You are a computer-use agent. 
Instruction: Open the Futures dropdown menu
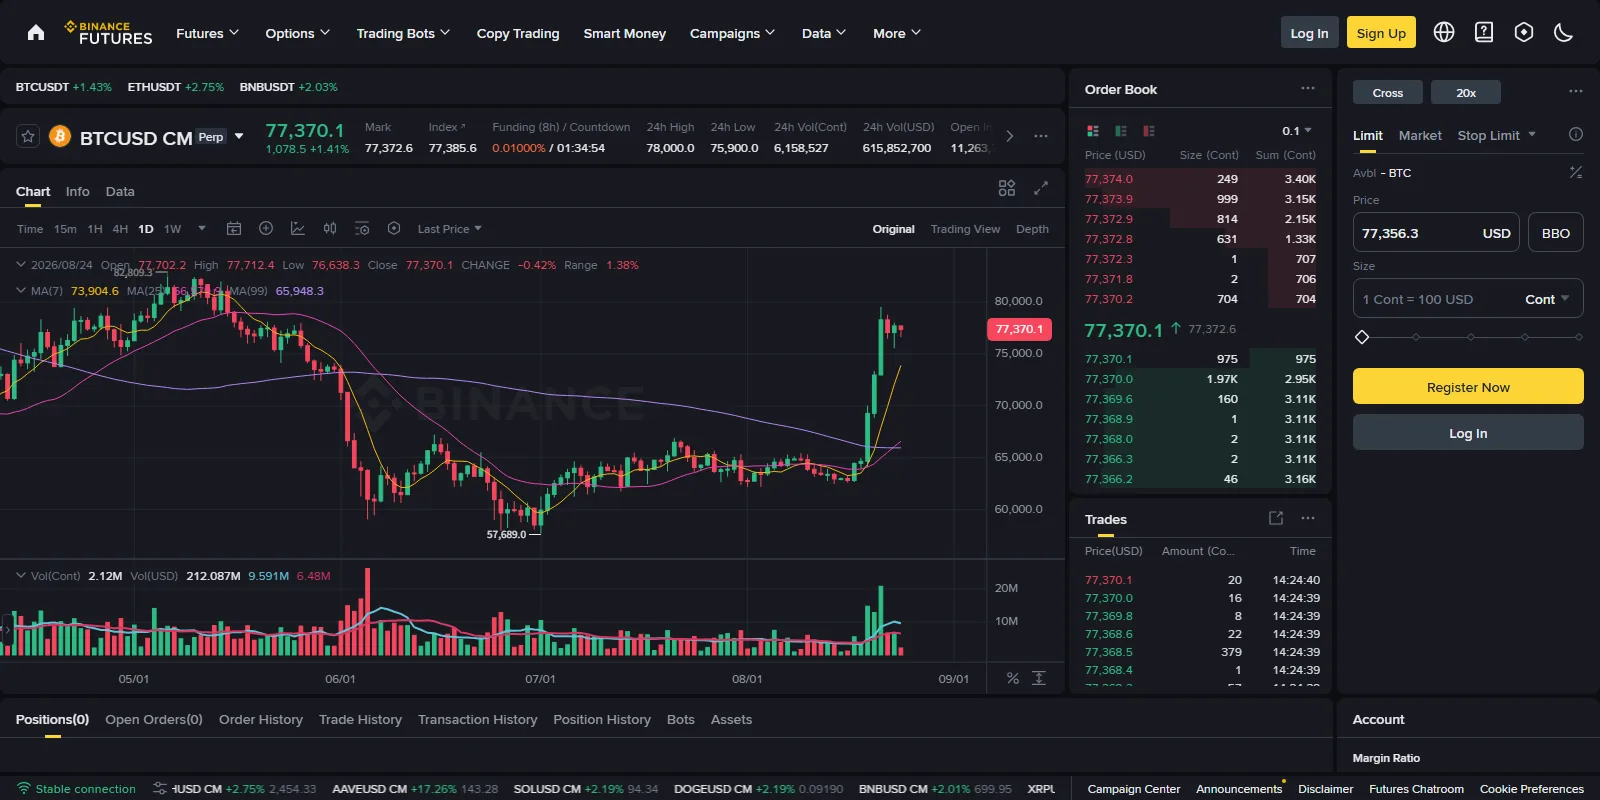coord(208,33)
